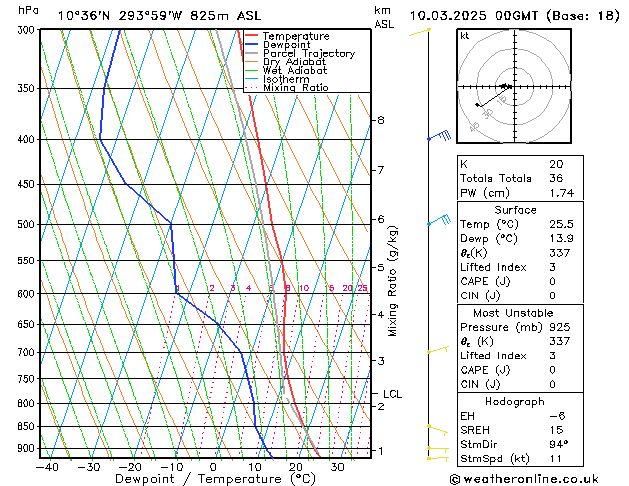Click the 'Surface' section heading
Screen dimensions: 629x486
515,210
